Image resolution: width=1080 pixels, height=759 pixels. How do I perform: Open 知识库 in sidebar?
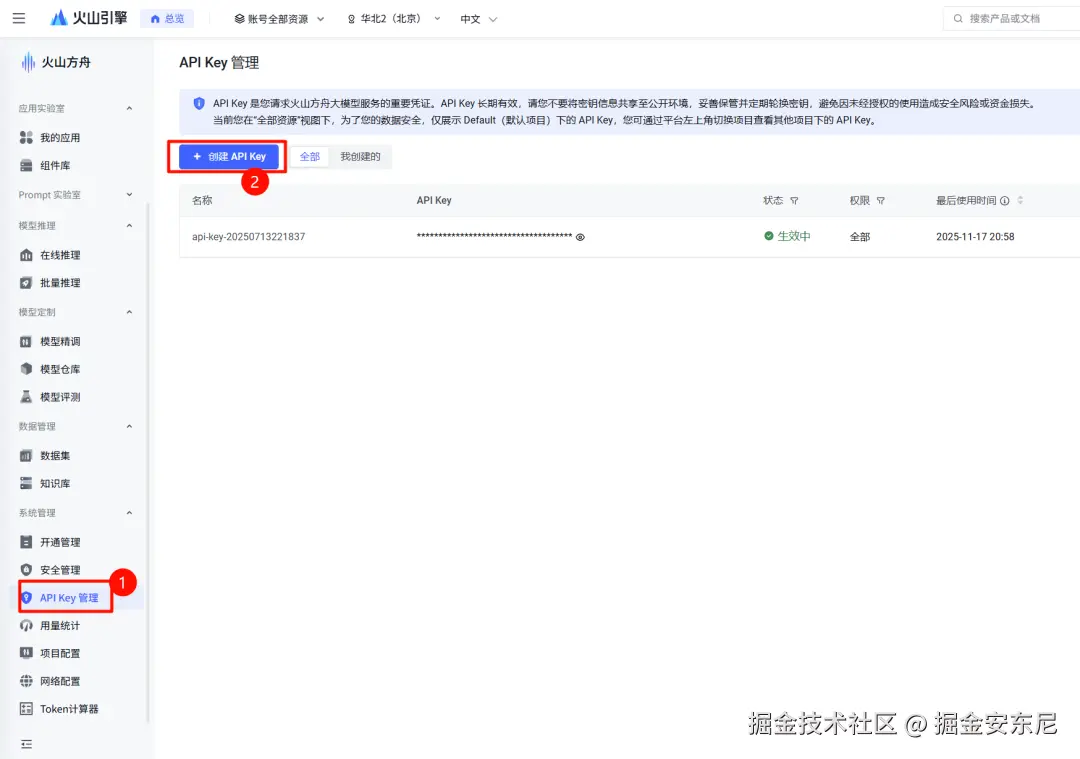55,483
